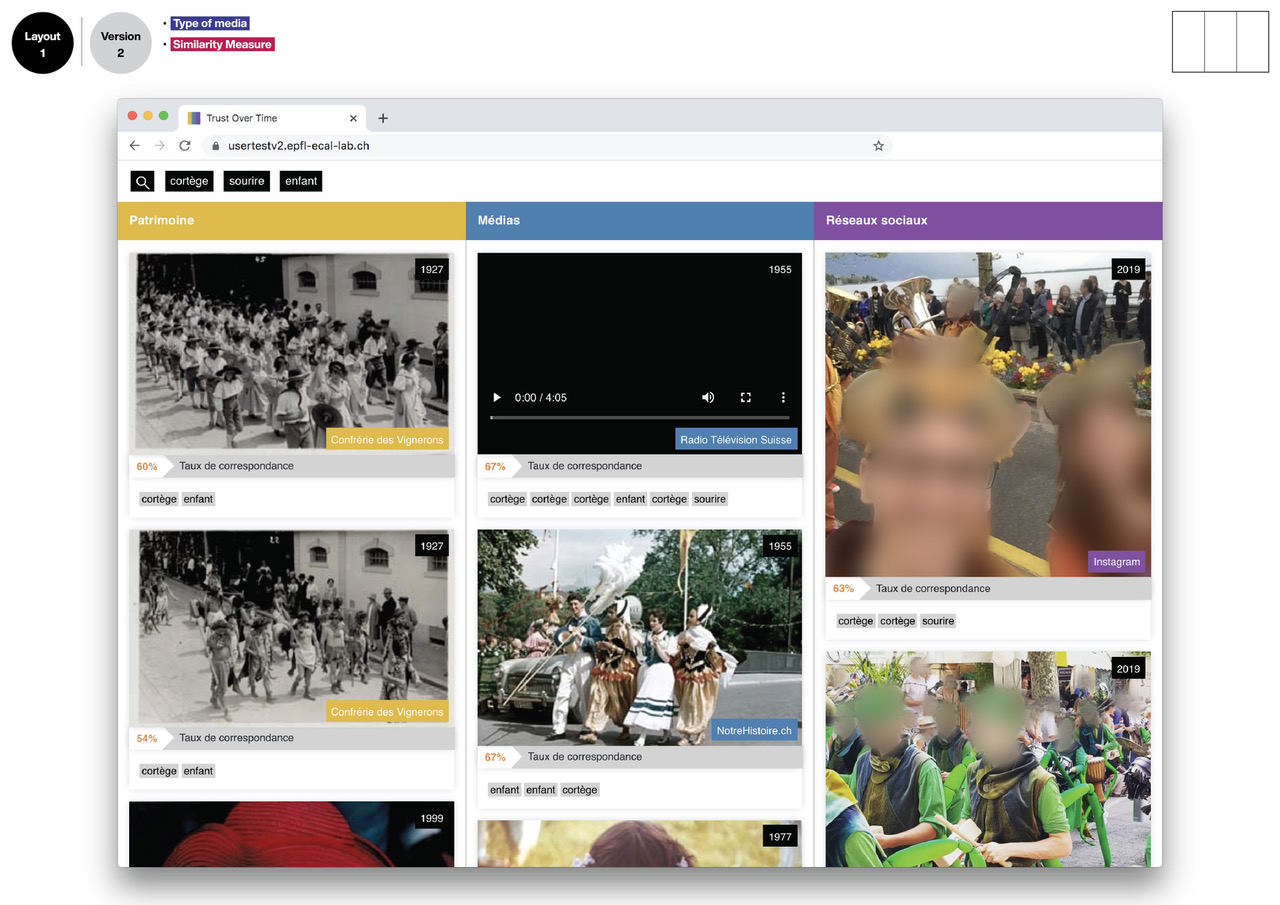
Task: Click the 63% match rate
Action: (843, 588)
